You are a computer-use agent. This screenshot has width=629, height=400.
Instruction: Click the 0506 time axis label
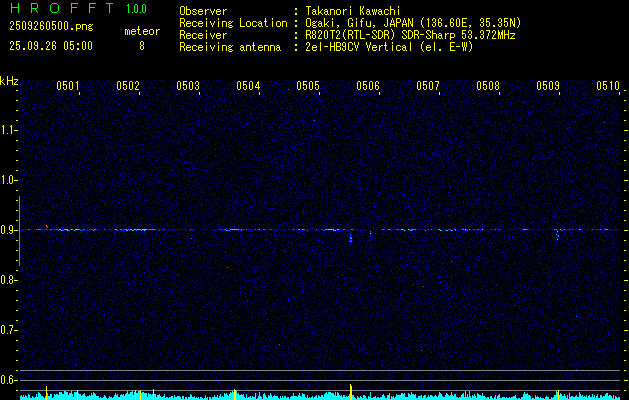[x=368, y=86]
